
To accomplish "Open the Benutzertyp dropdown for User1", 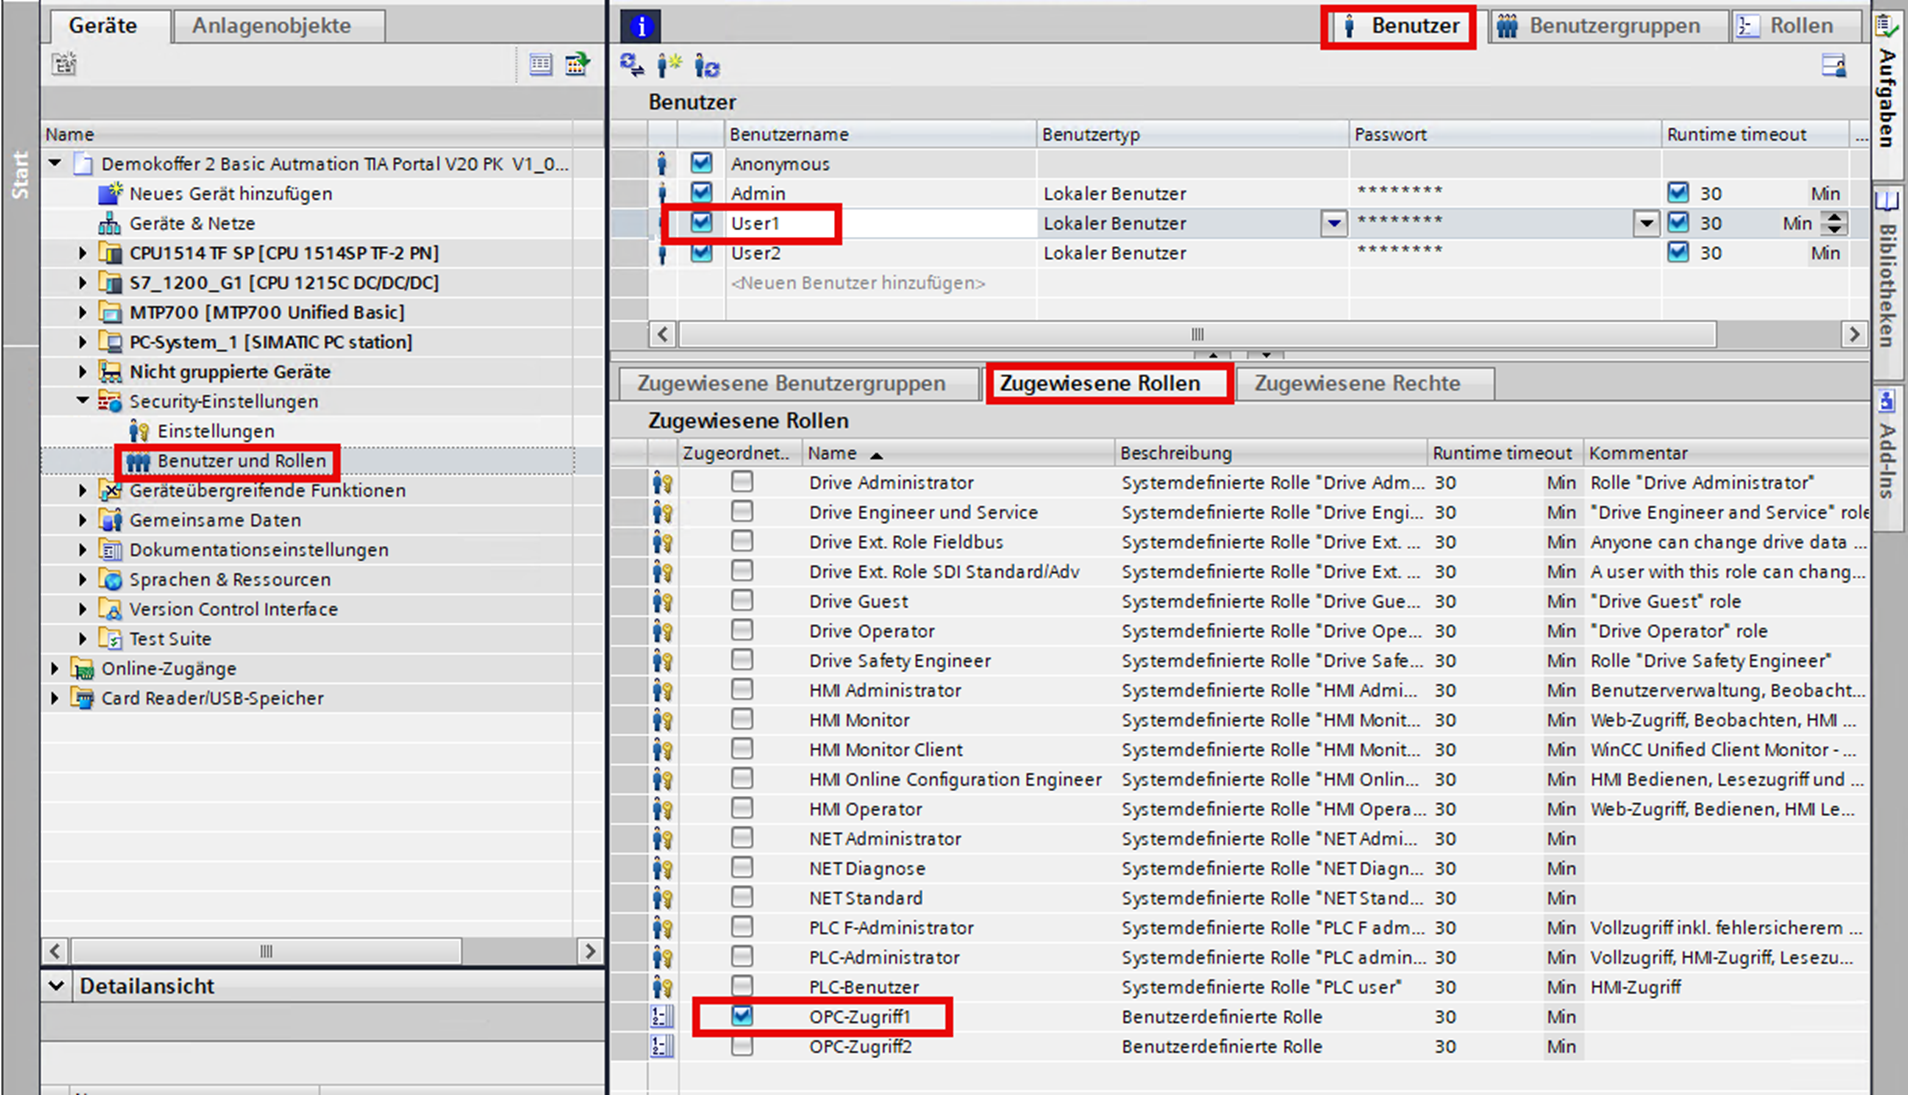I will [1333, 223].
